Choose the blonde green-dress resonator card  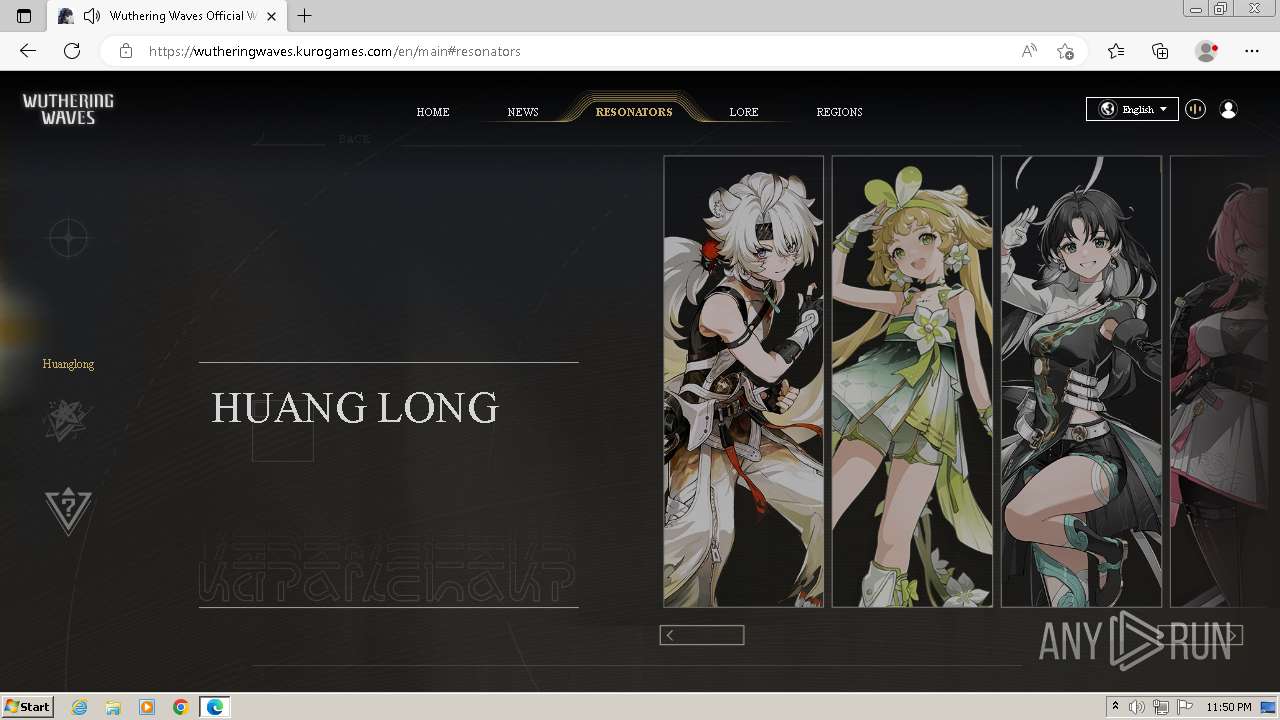coord(912,381)
